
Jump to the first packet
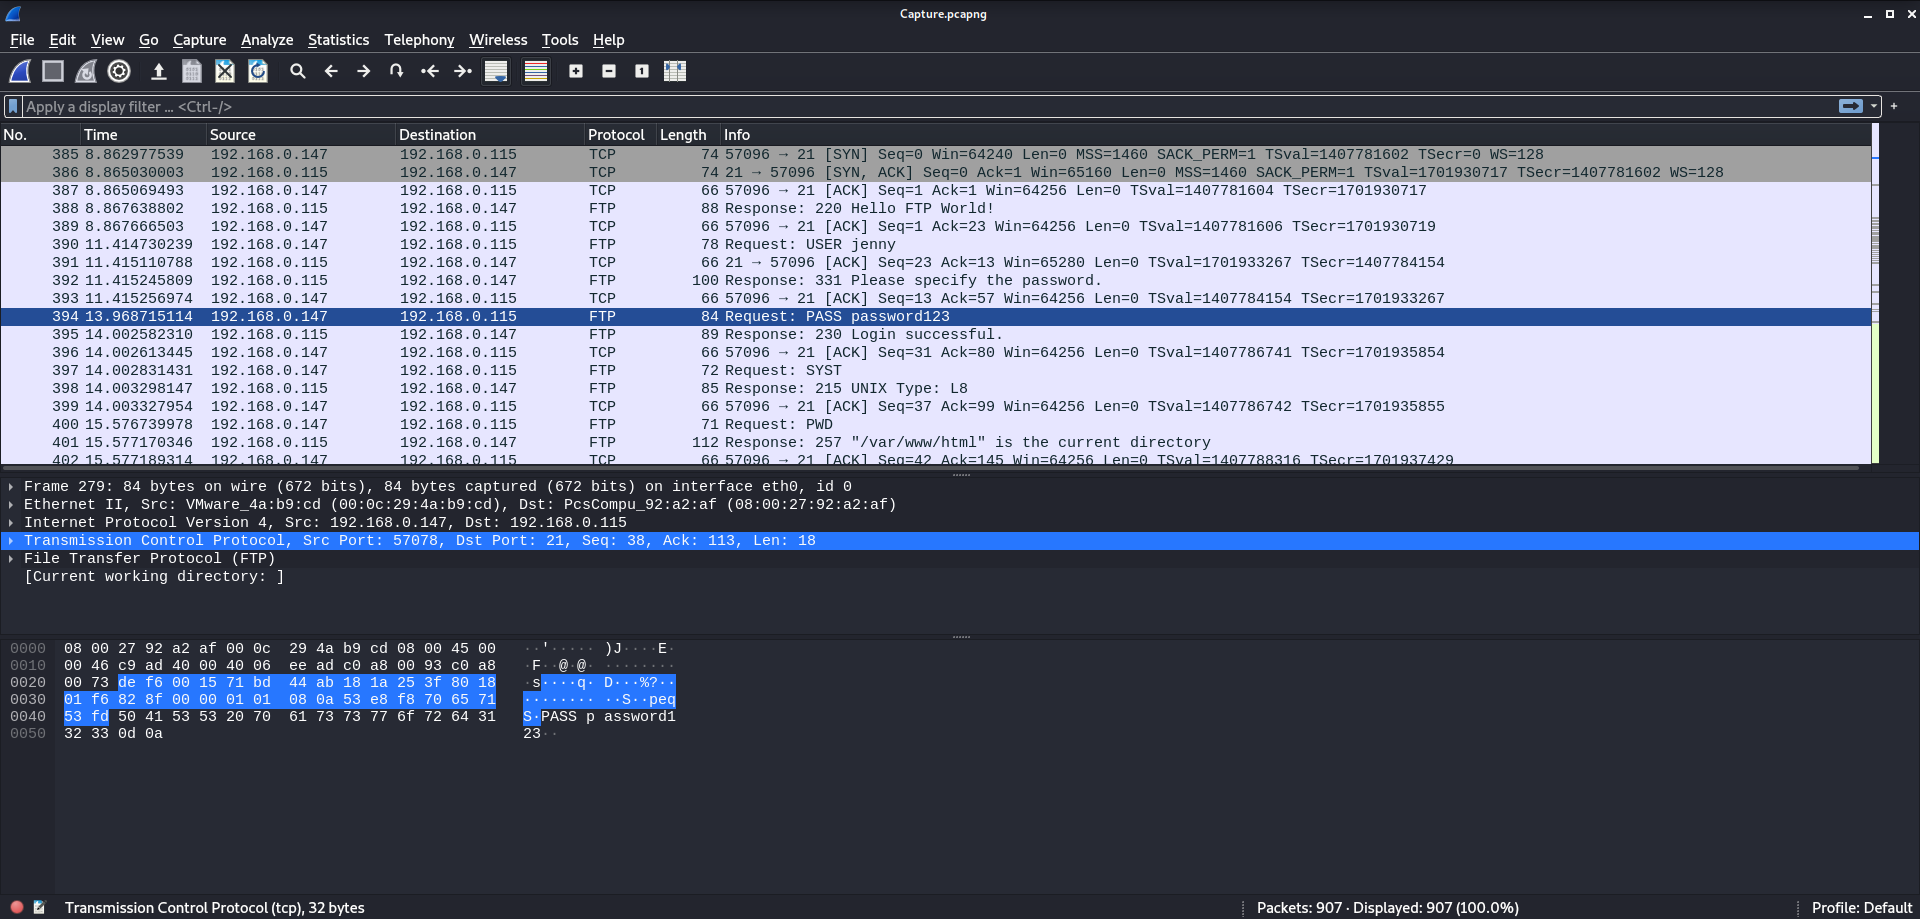point(430,71)
